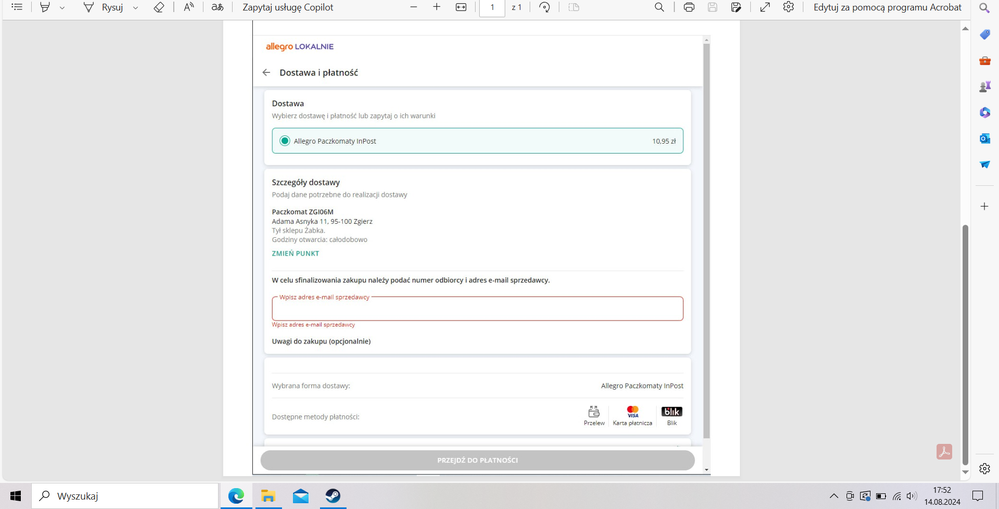Open Microsoft 365 sidebar icon
The width and height of the screenshot is (999, 509).
coord(984,112)
